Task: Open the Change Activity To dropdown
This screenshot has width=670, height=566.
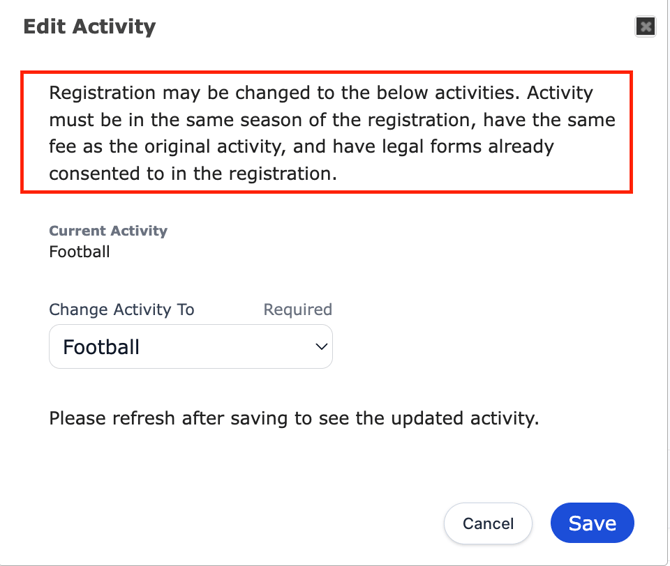Action: coord(191,346)
